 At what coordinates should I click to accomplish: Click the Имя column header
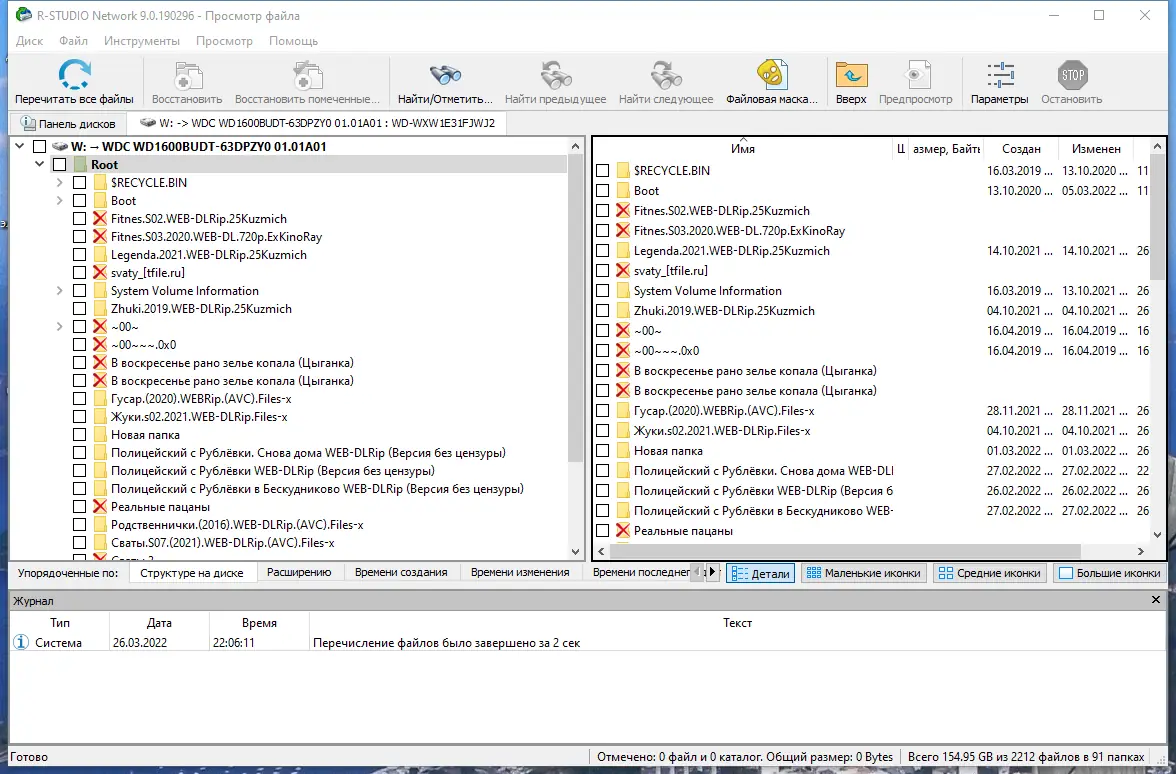pyautogui.click(x=743, y=148)
